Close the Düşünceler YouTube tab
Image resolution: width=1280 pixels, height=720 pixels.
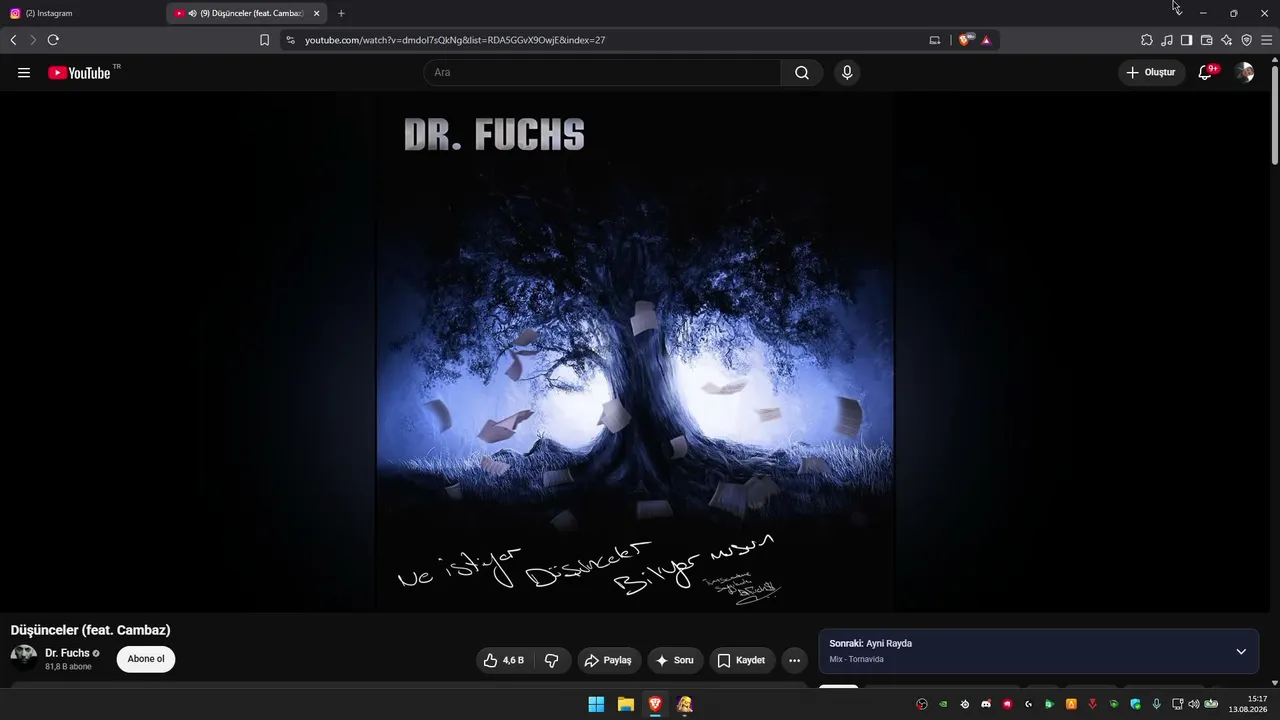[316, 13]
